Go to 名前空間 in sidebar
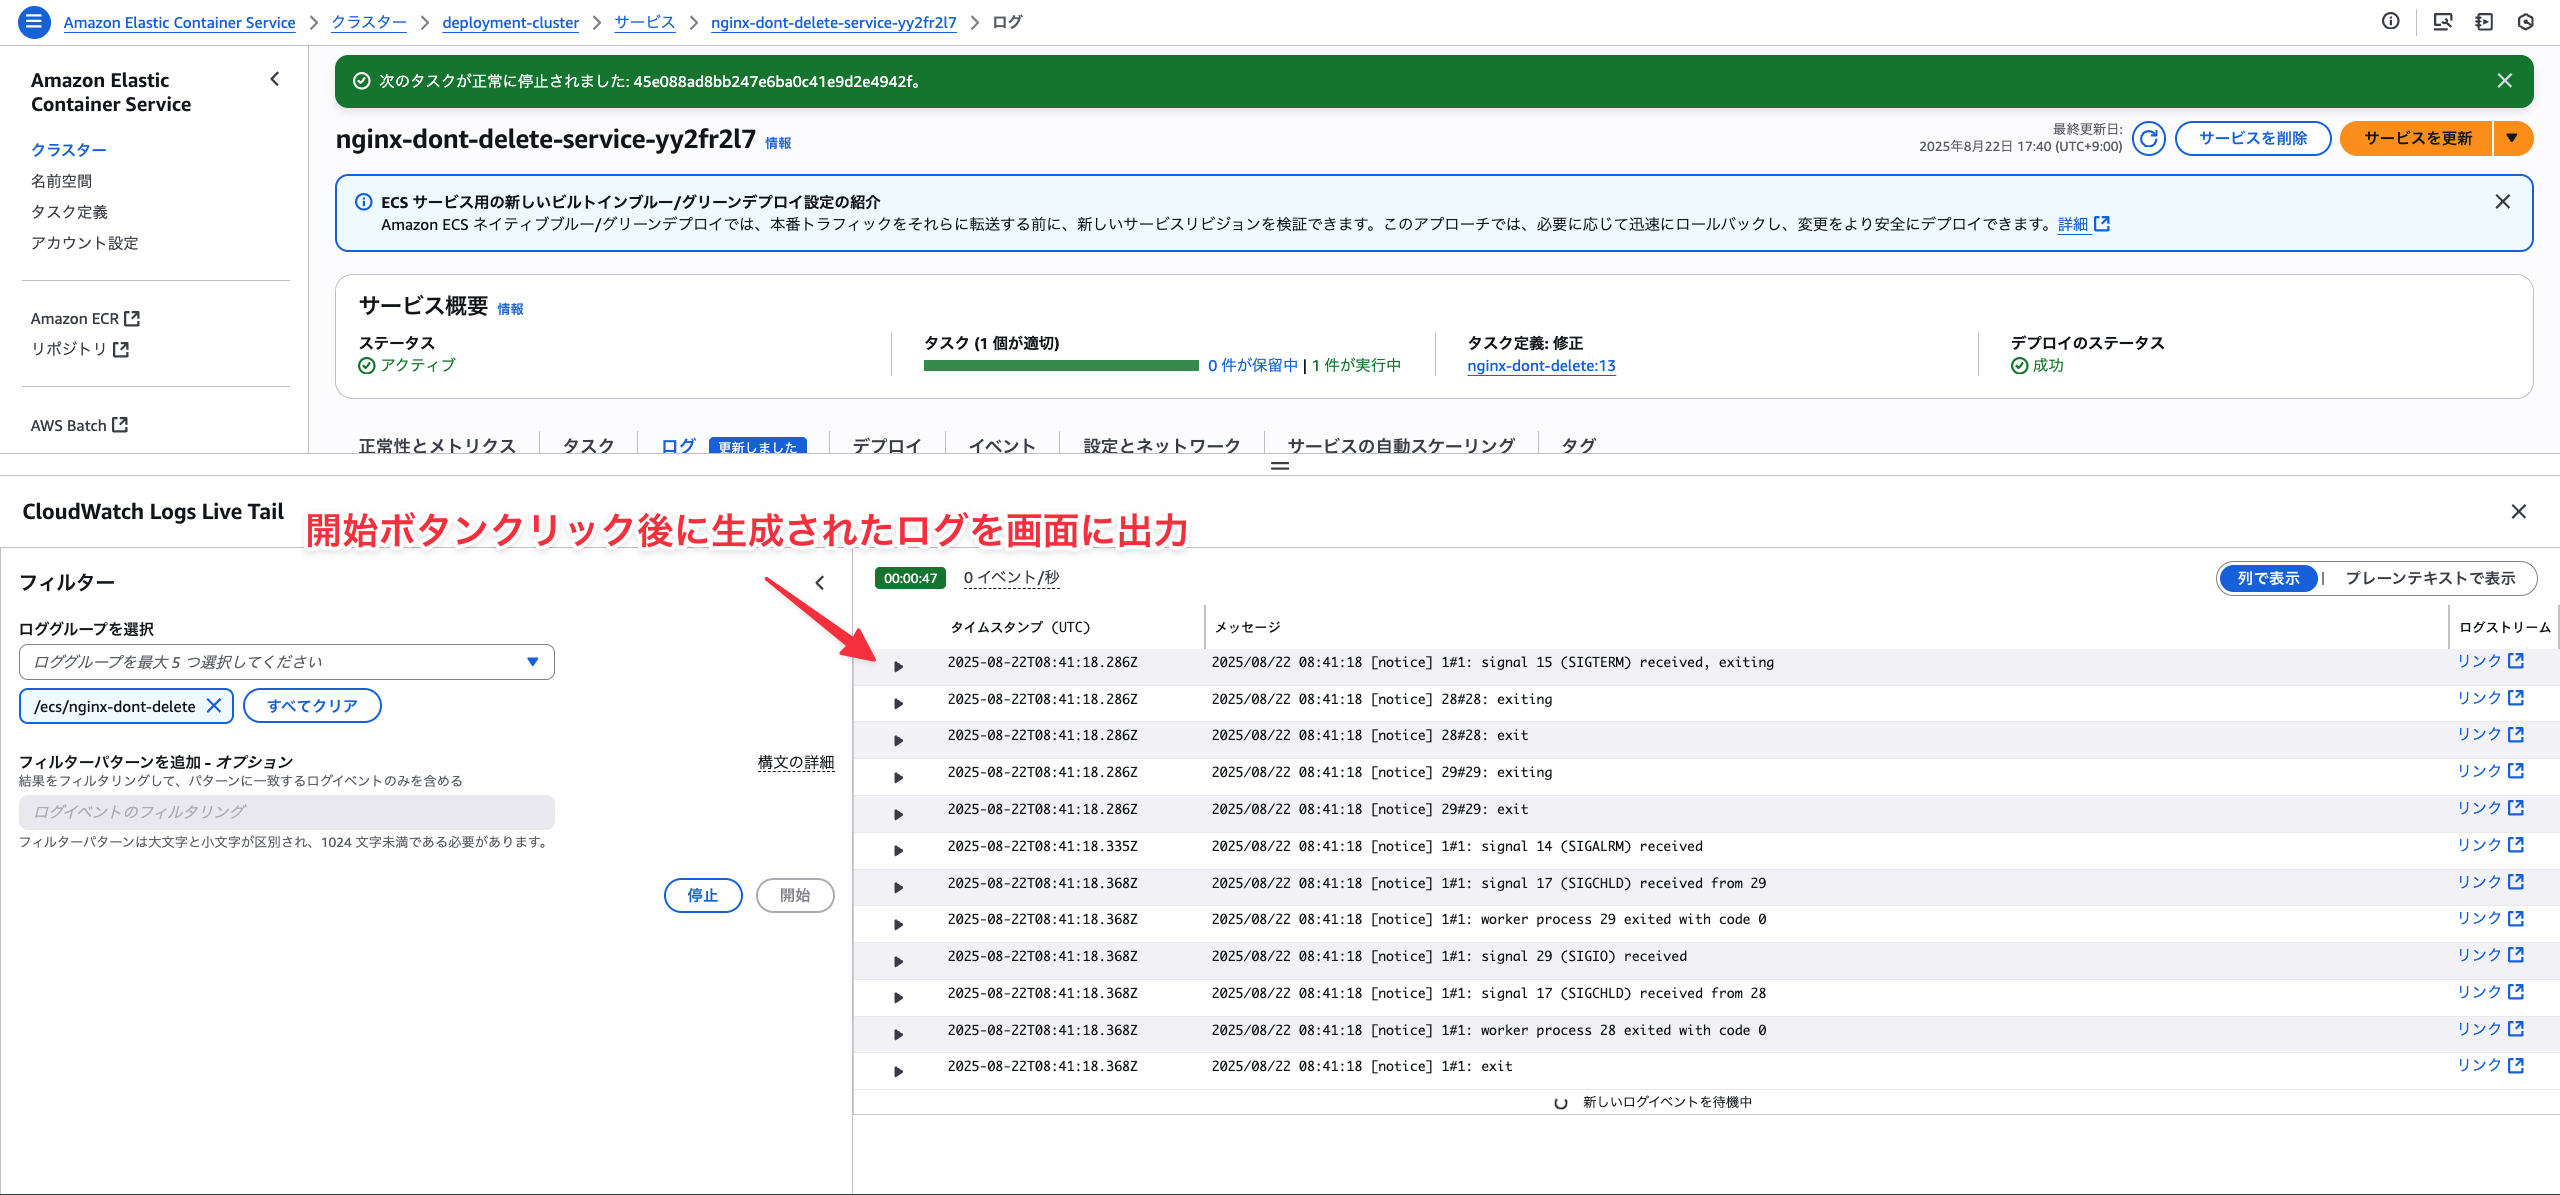Viewport: 2560px width, 1195px height. pyautogui.click(x=61, y=181)
